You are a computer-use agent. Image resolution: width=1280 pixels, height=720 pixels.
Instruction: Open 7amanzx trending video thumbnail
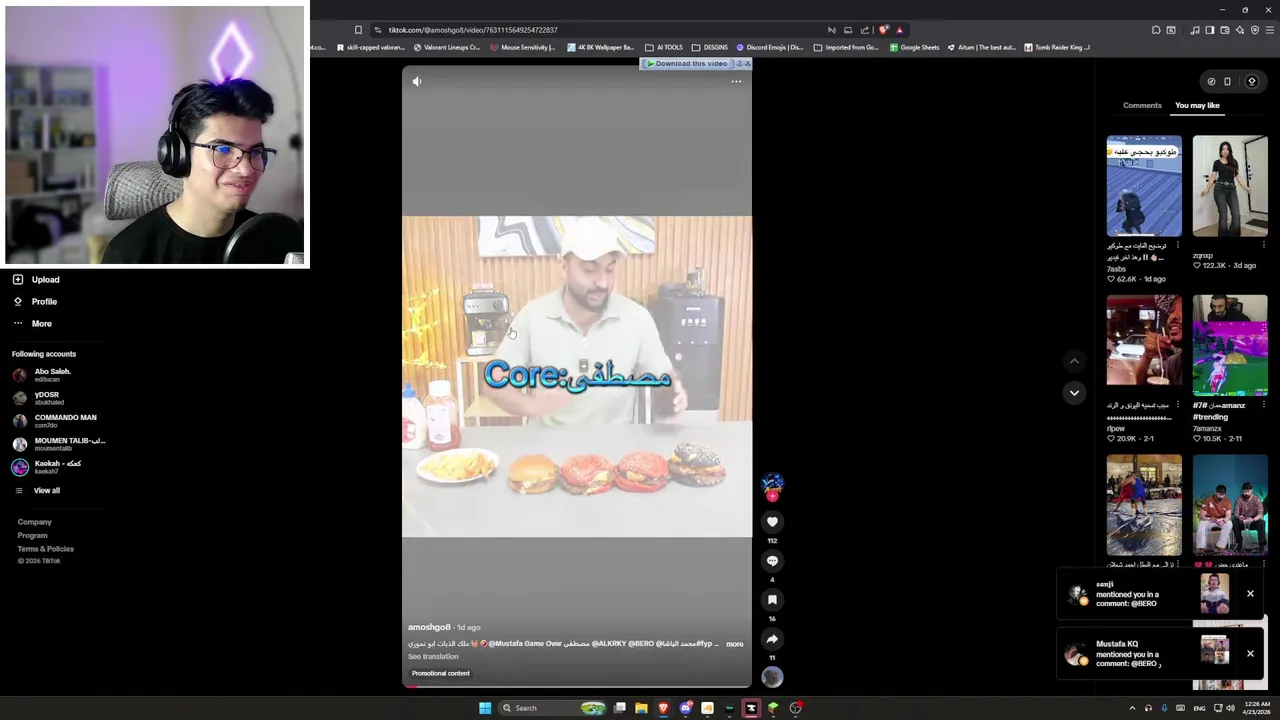point(1230,345)
